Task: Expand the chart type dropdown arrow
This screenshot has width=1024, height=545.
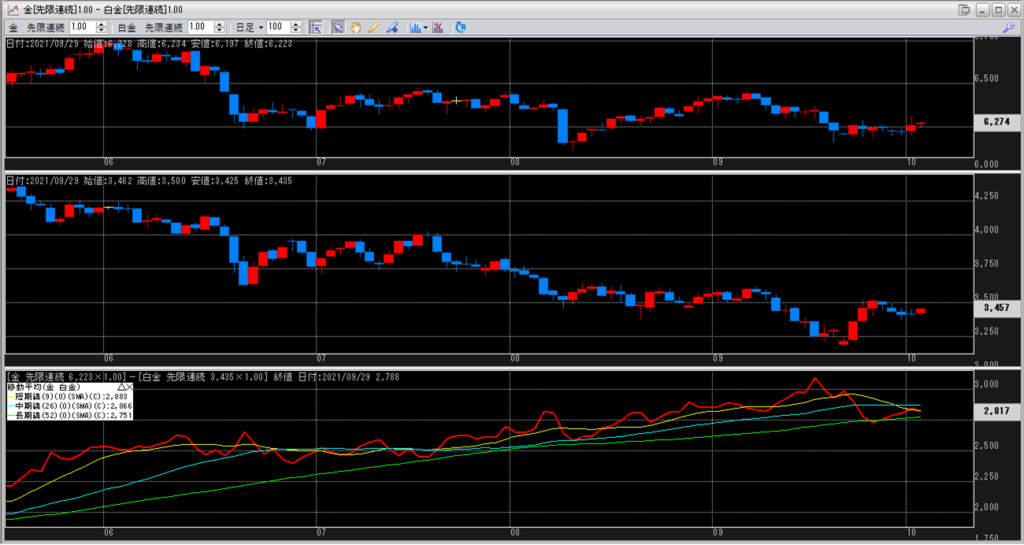Action: [x=425, y=26]
